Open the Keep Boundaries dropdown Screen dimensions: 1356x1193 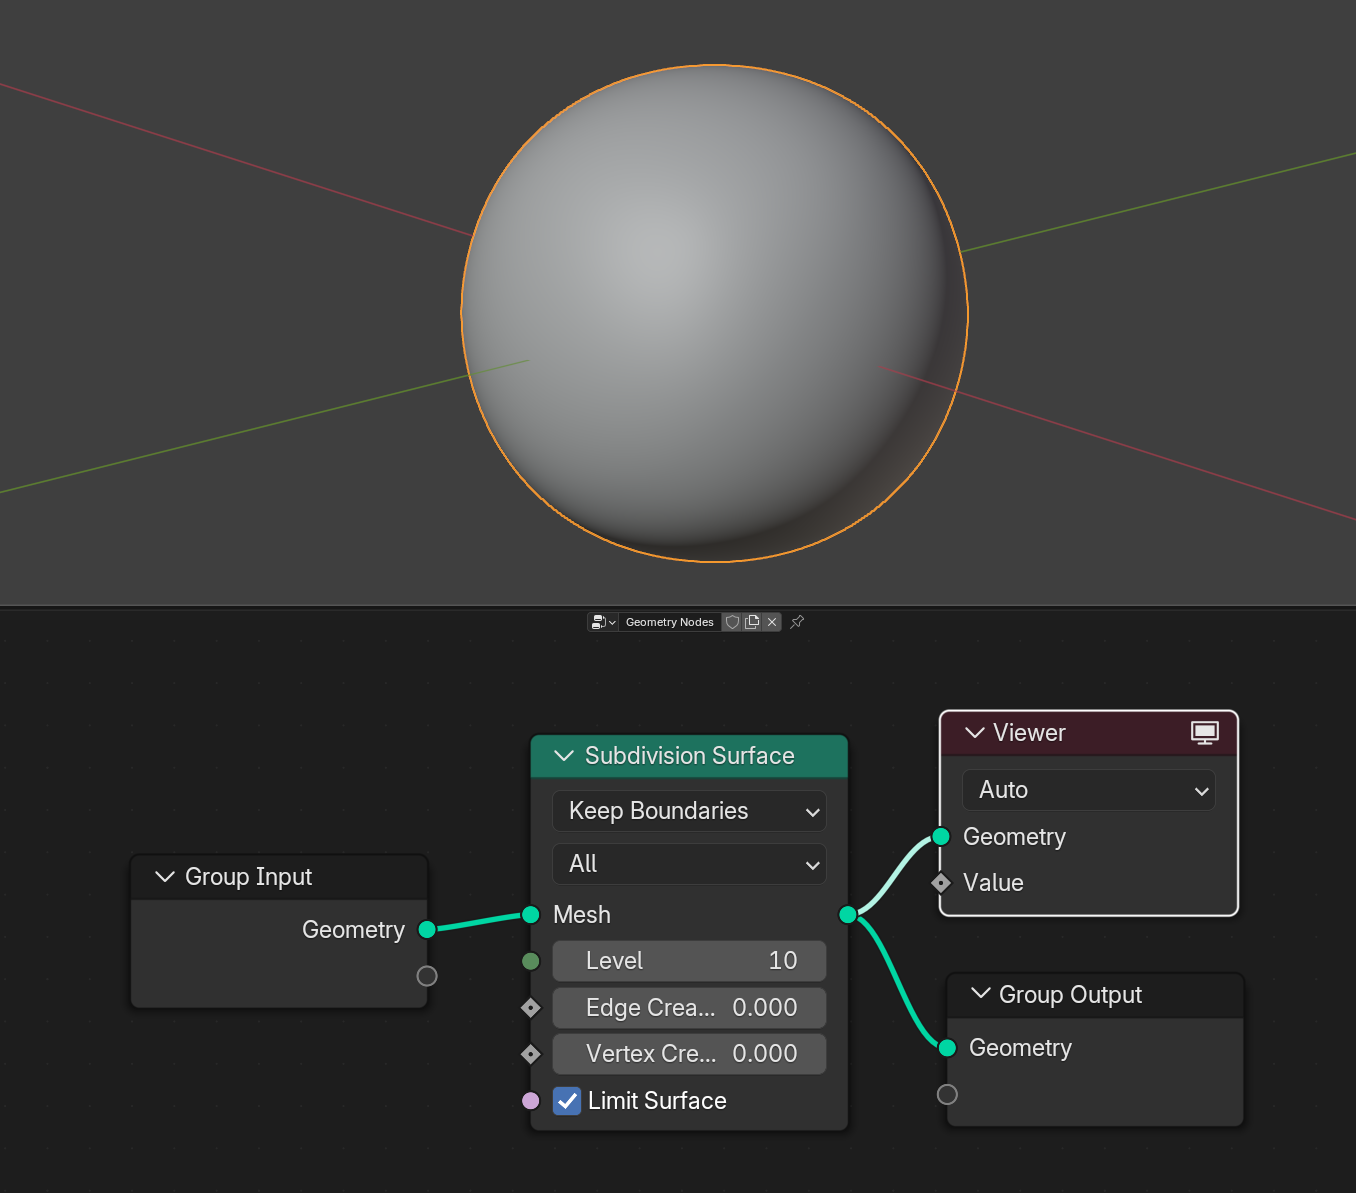click(689, 811)
